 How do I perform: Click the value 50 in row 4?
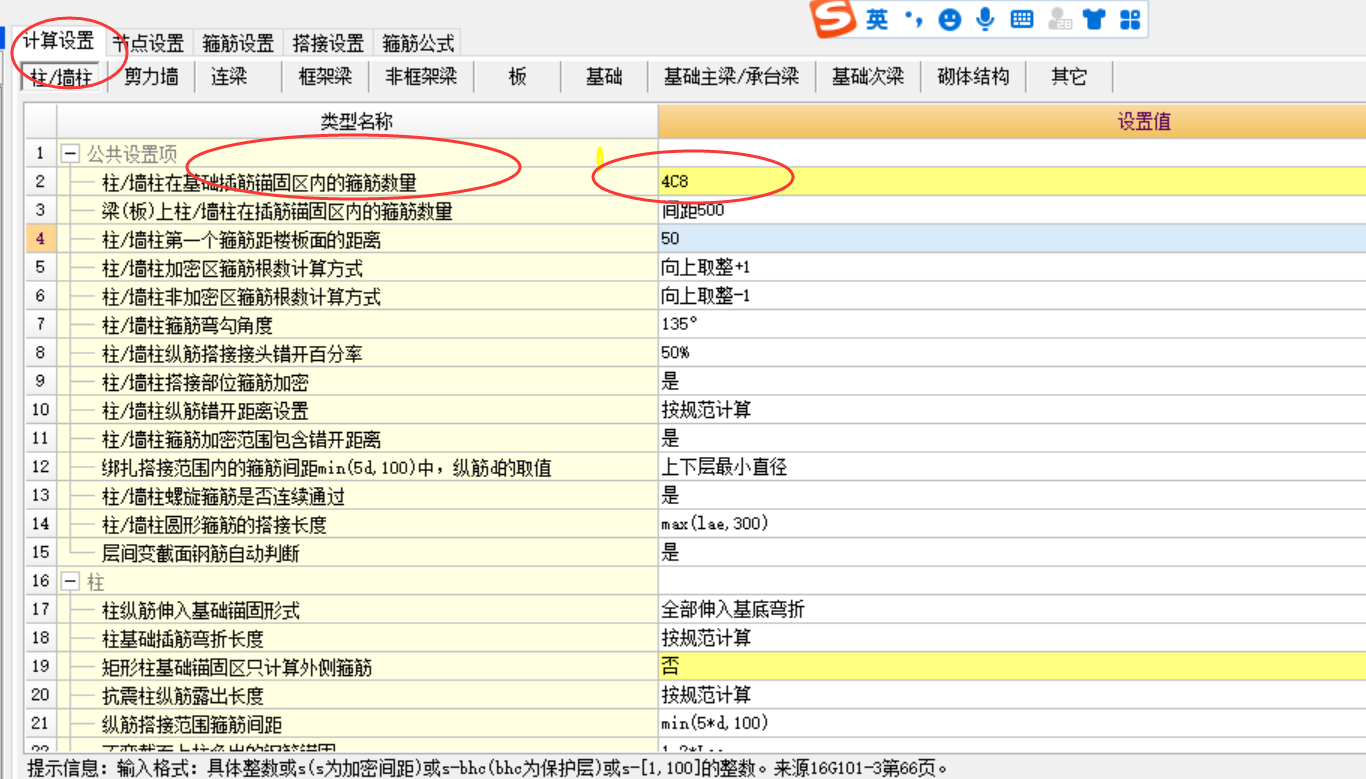[x=1012, y=239]
